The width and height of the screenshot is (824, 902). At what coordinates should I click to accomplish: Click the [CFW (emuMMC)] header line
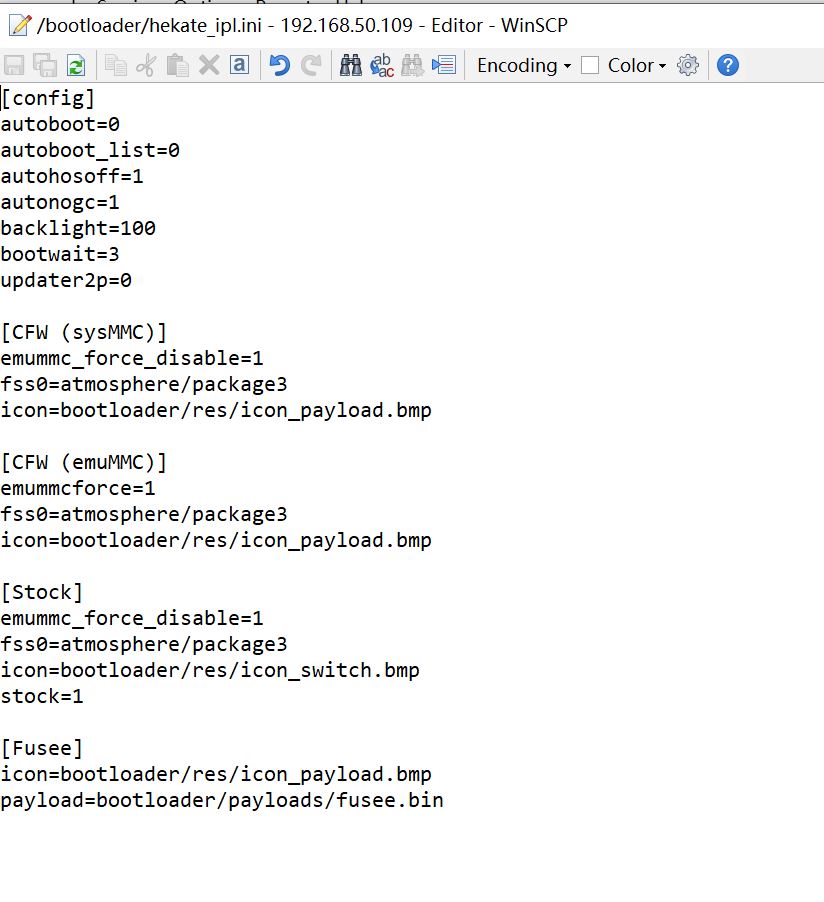coord(84,463)
